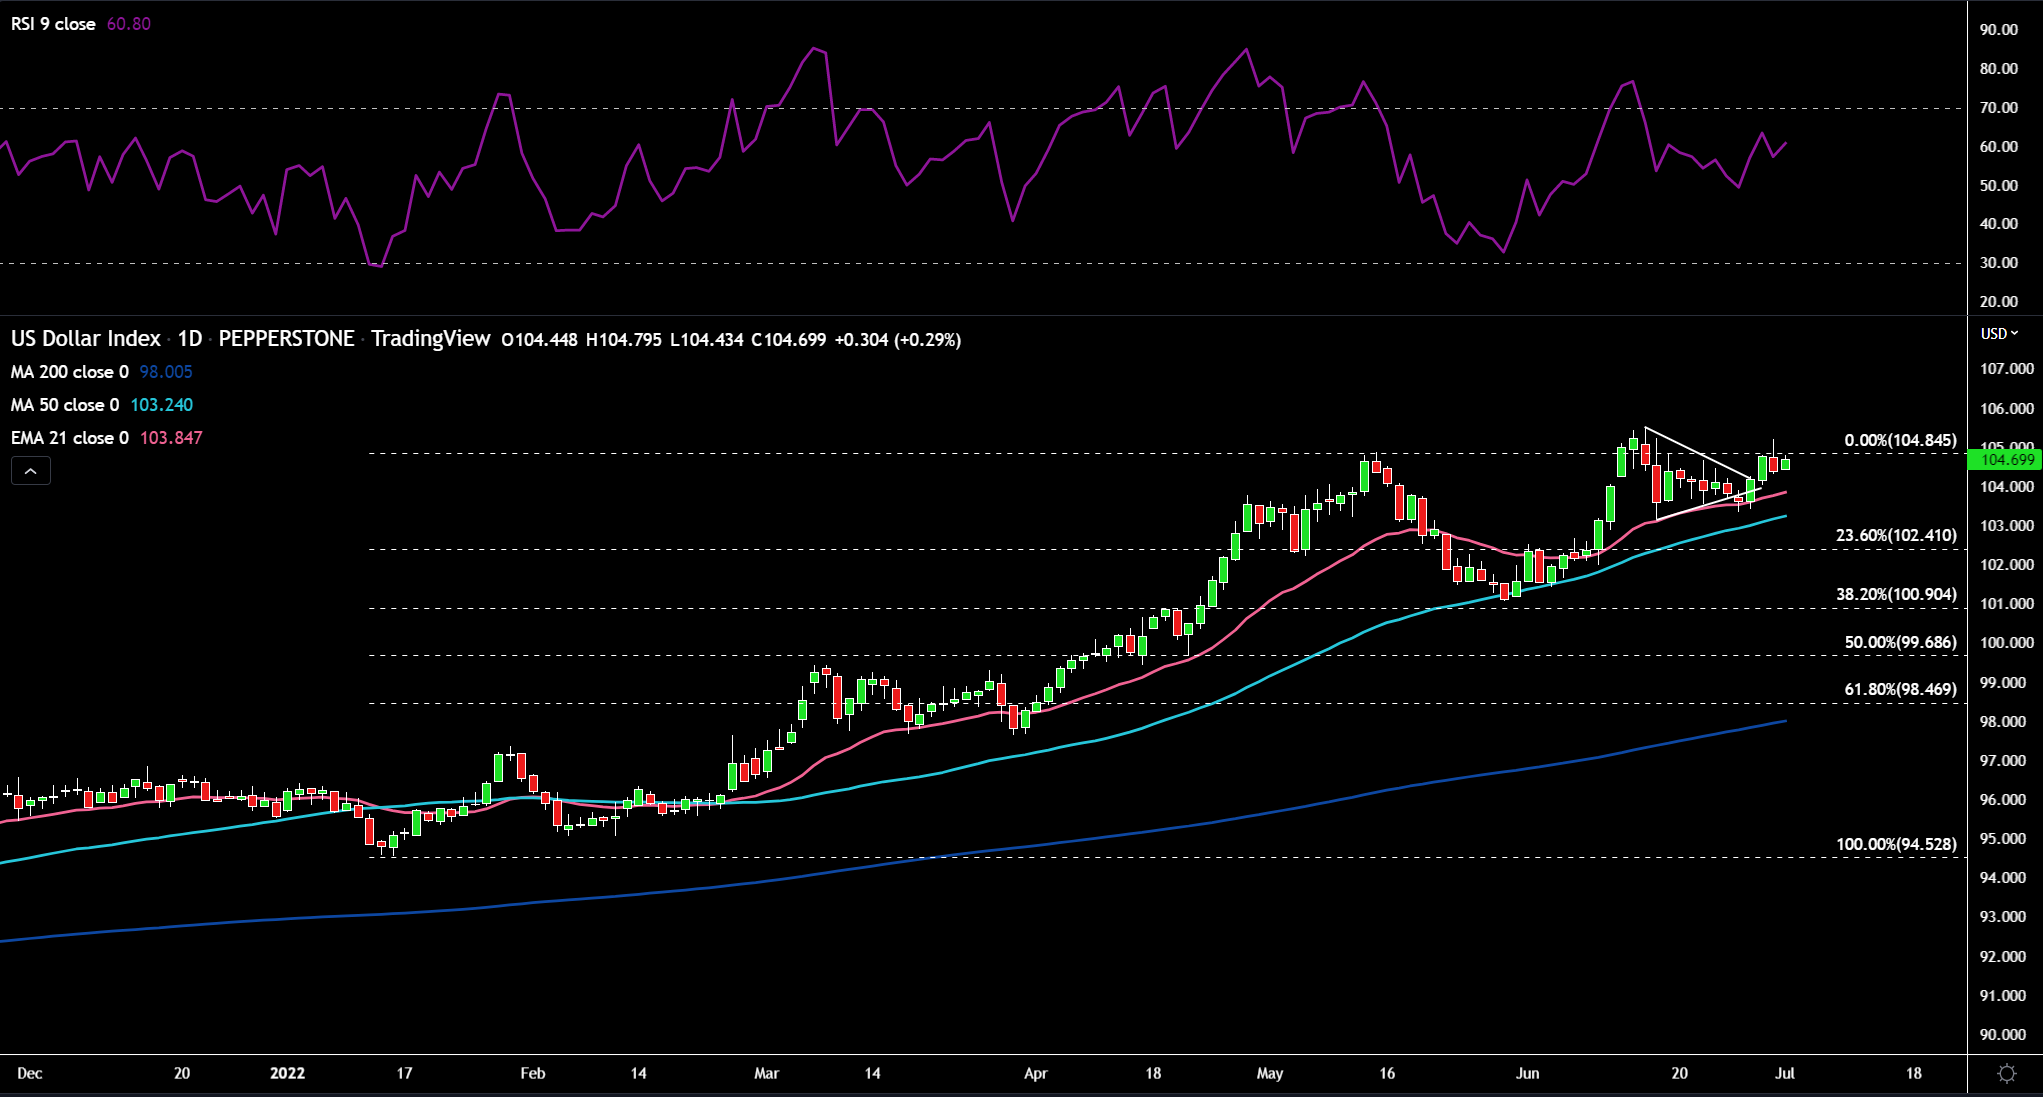Click the open price O104.448 in header
Screen dimensions: 2043x1097
(x=540, y=340)
